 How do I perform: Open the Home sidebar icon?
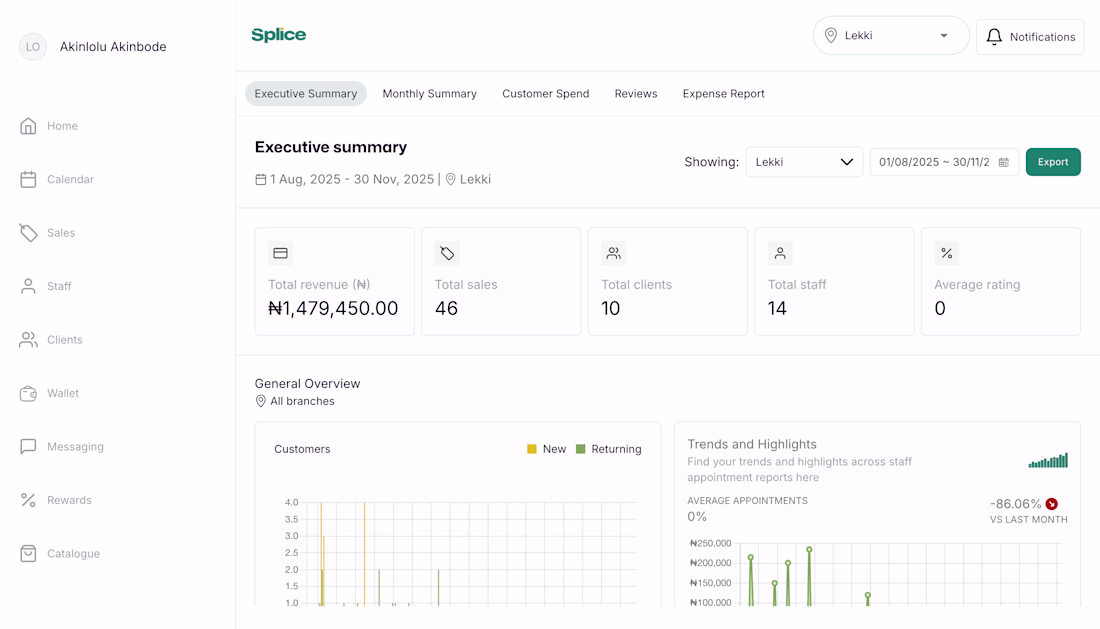[x=28, y=126]
